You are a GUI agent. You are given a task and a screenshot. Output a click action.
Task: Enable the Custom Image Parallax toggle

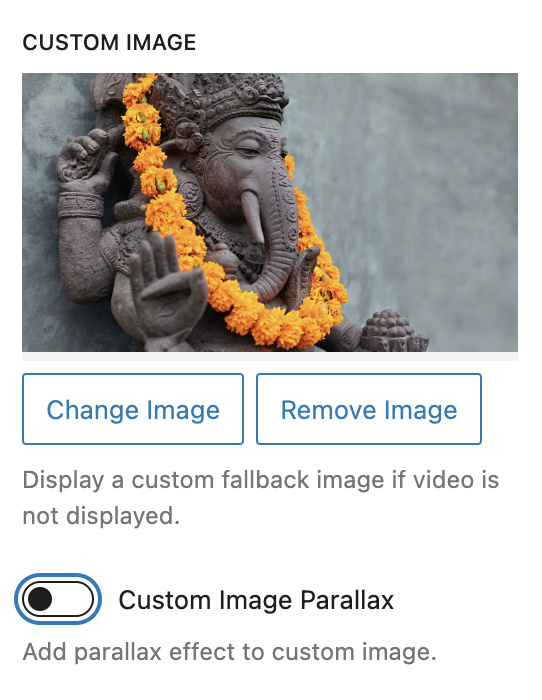pyautogui.click(x=58, y=599)
